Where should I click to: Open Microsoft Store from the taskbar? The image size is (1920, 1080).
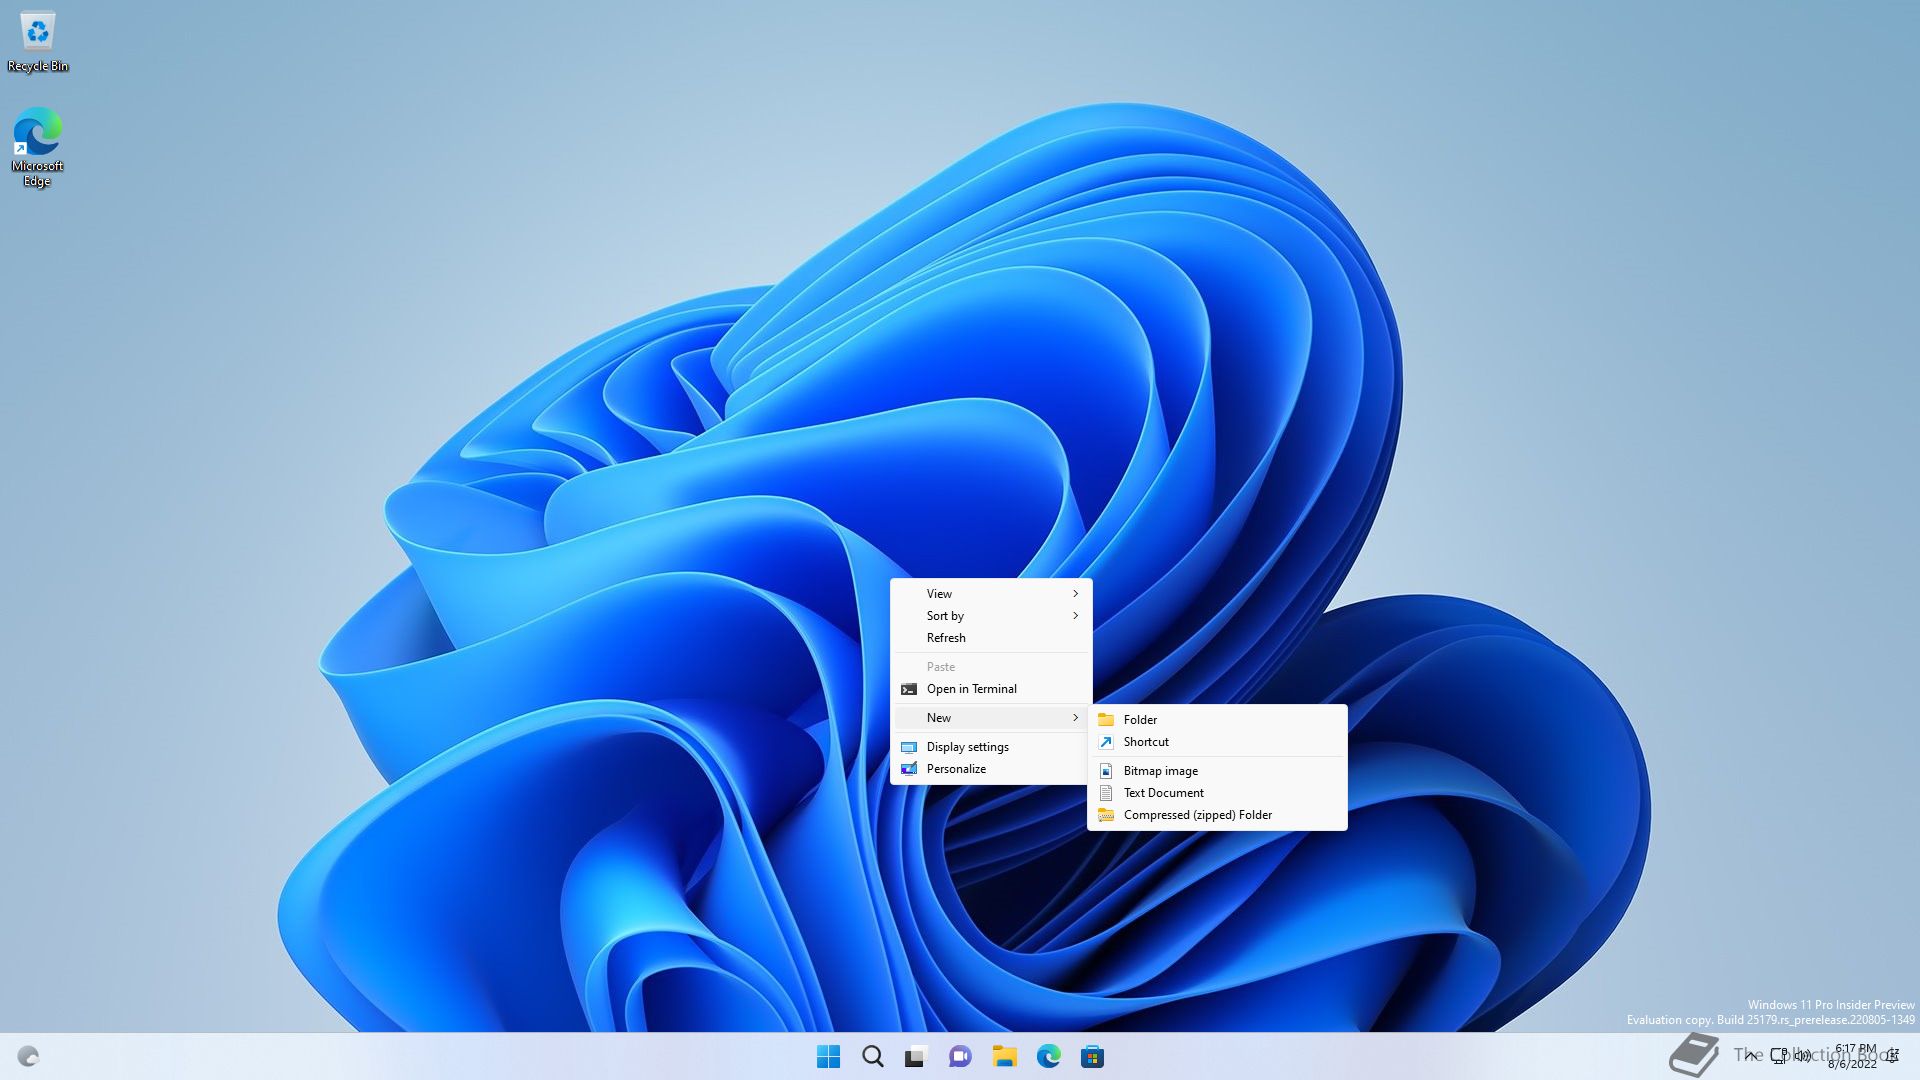click(x=1092, y=1056)
